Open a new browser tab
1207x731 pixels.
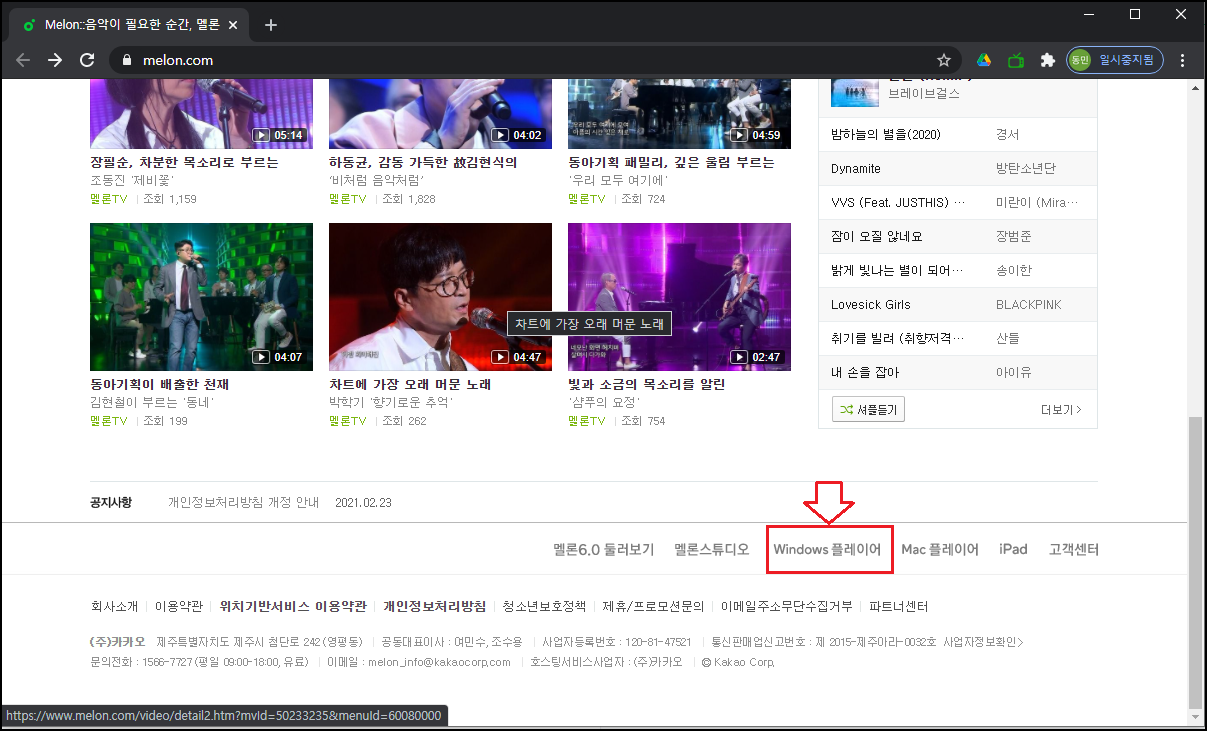pos(271,25)
